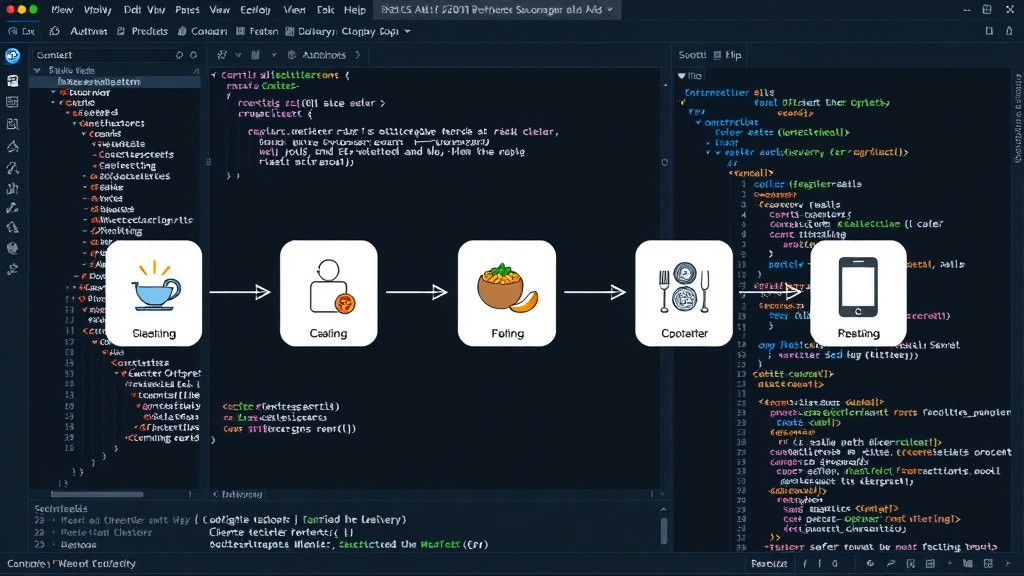The width and height of the screenshot is (1024, 576).
Task: Open the Ectloy menu
Action: click(255, 10)
